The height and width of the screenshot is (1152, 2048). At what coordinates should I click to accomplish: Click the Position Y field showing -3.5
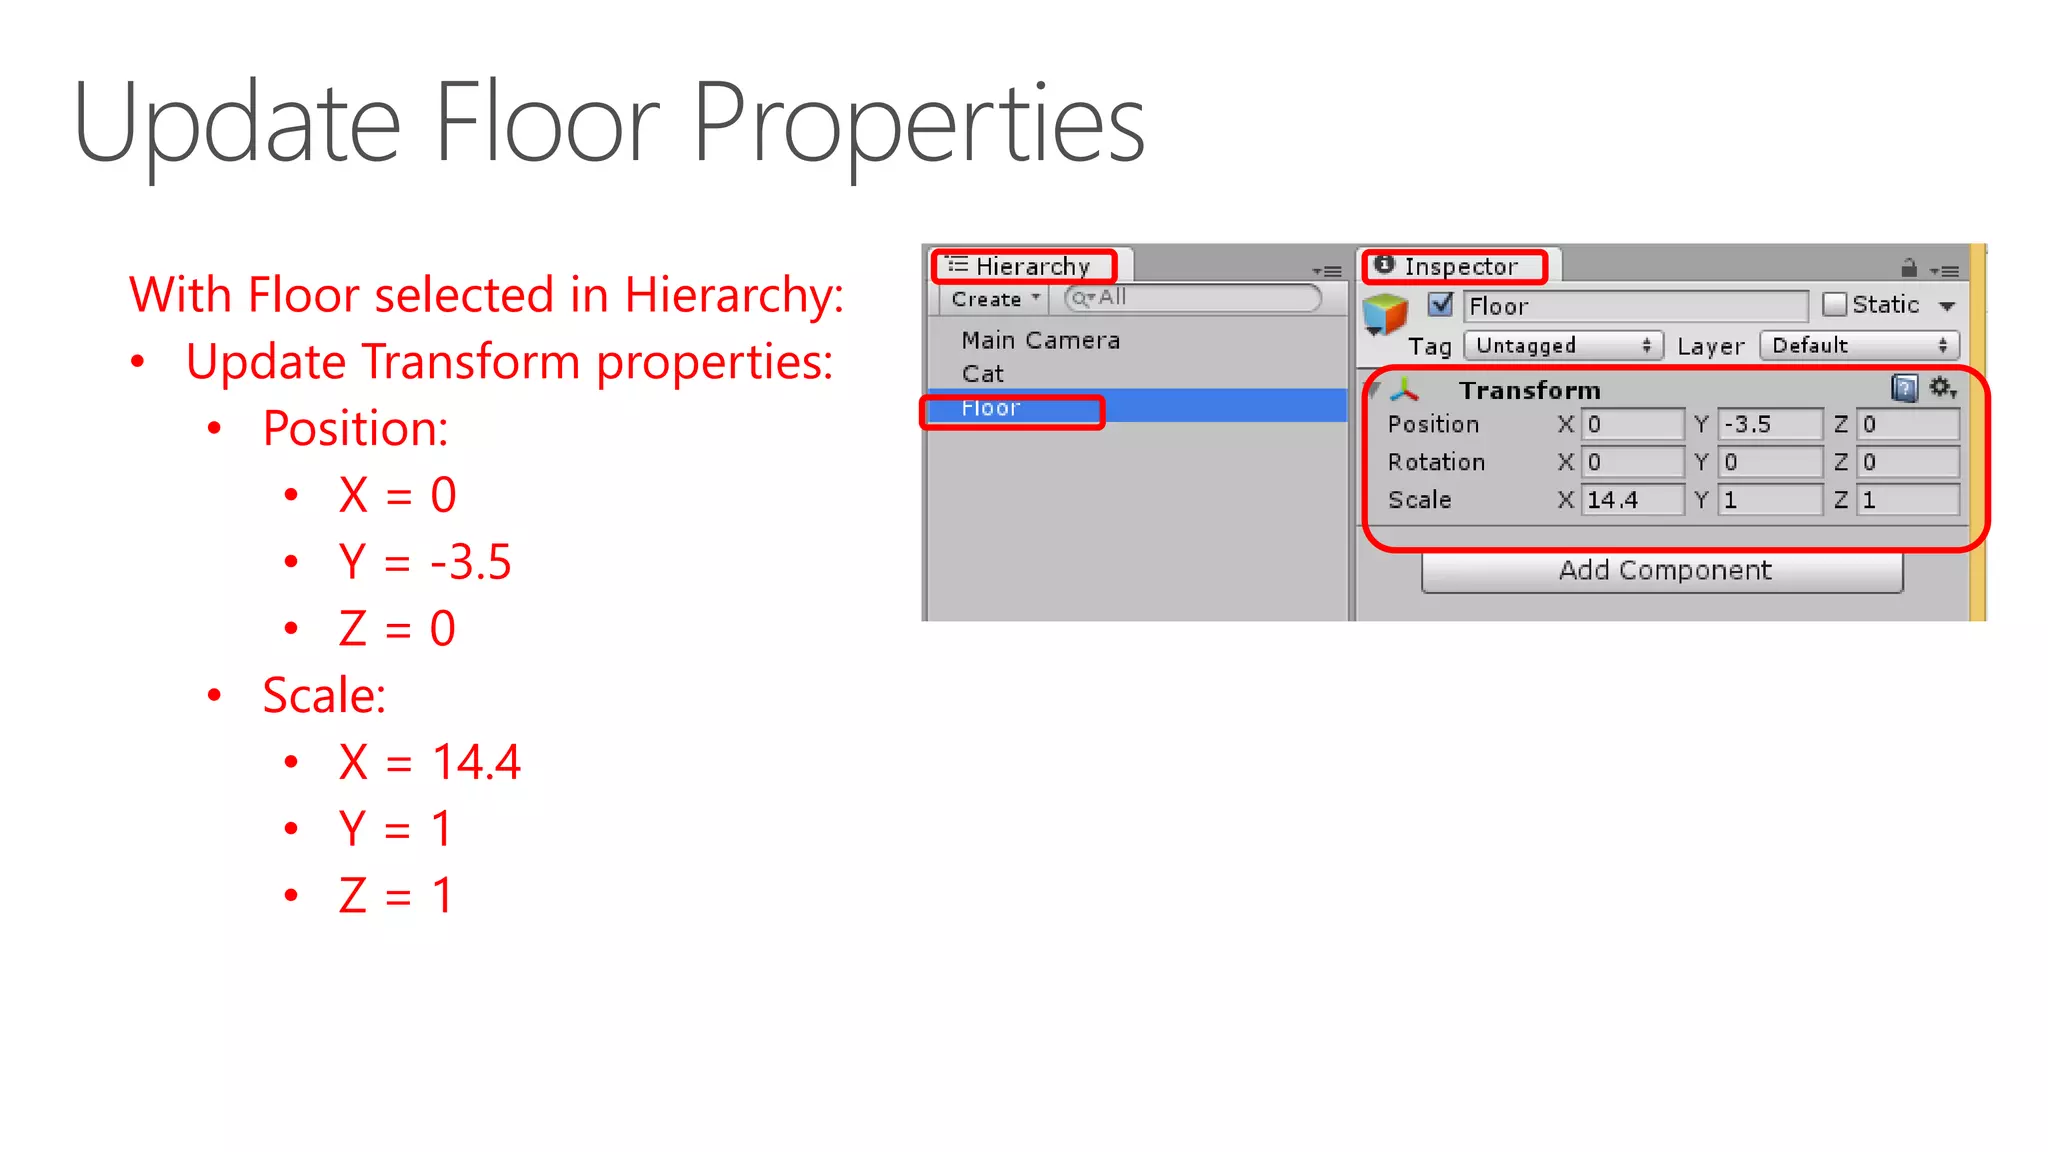[1770, 424]
